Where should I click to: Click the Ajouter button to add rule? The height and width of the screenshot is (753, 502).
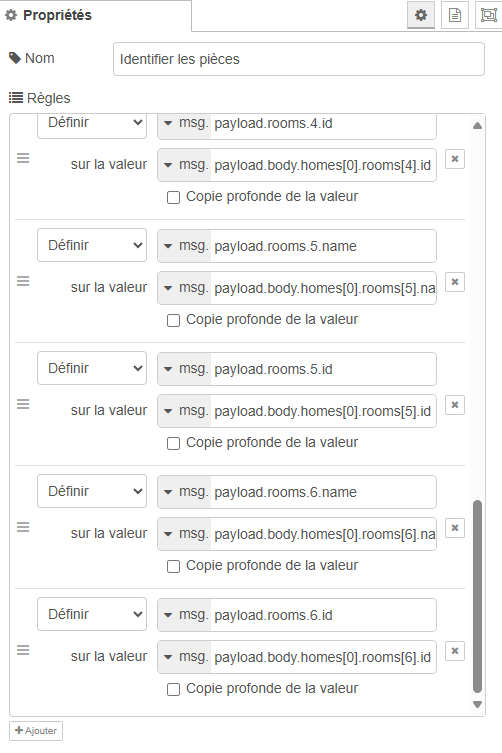pos(36,731)
